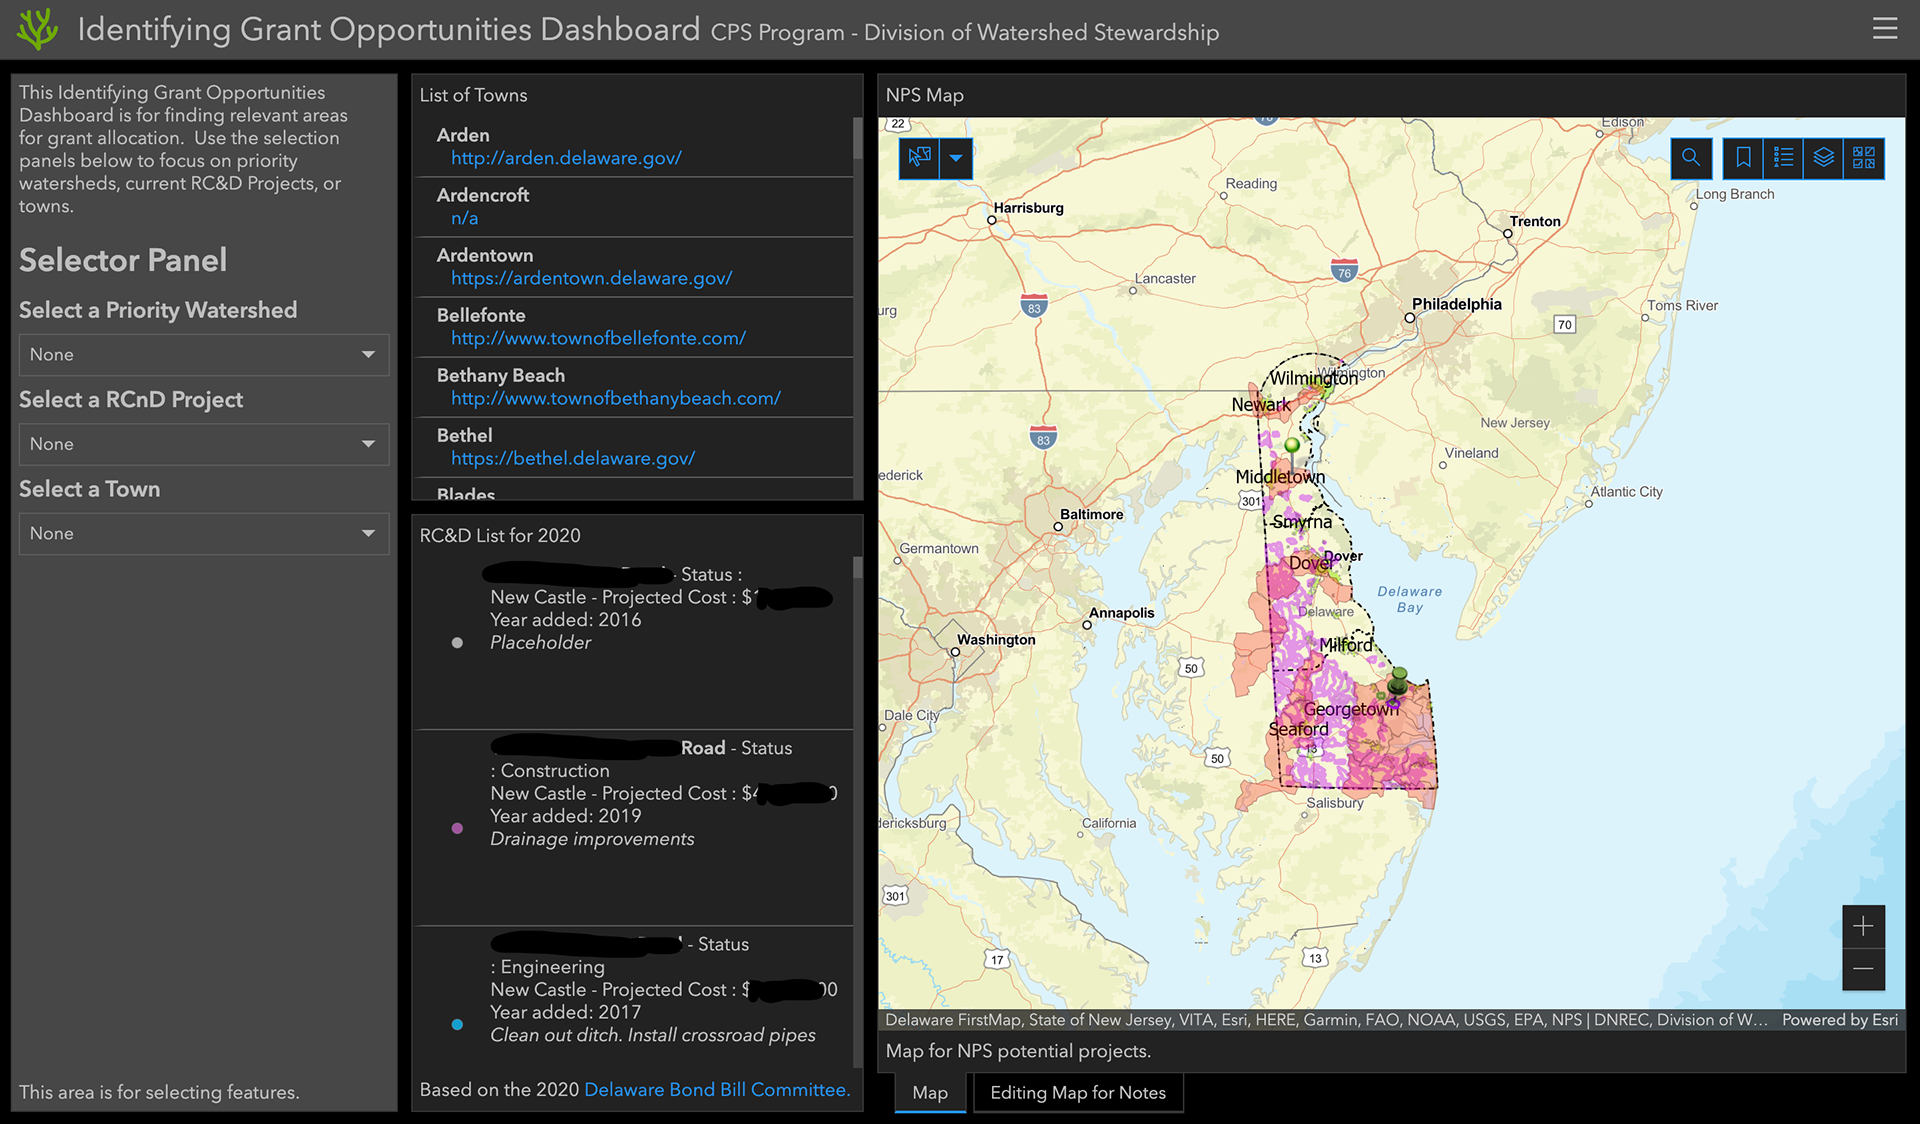The width and height of the screenshot is (1920, 1124).
Task: Zoom in on the NPS map
Action: [x=1863, y=927]
